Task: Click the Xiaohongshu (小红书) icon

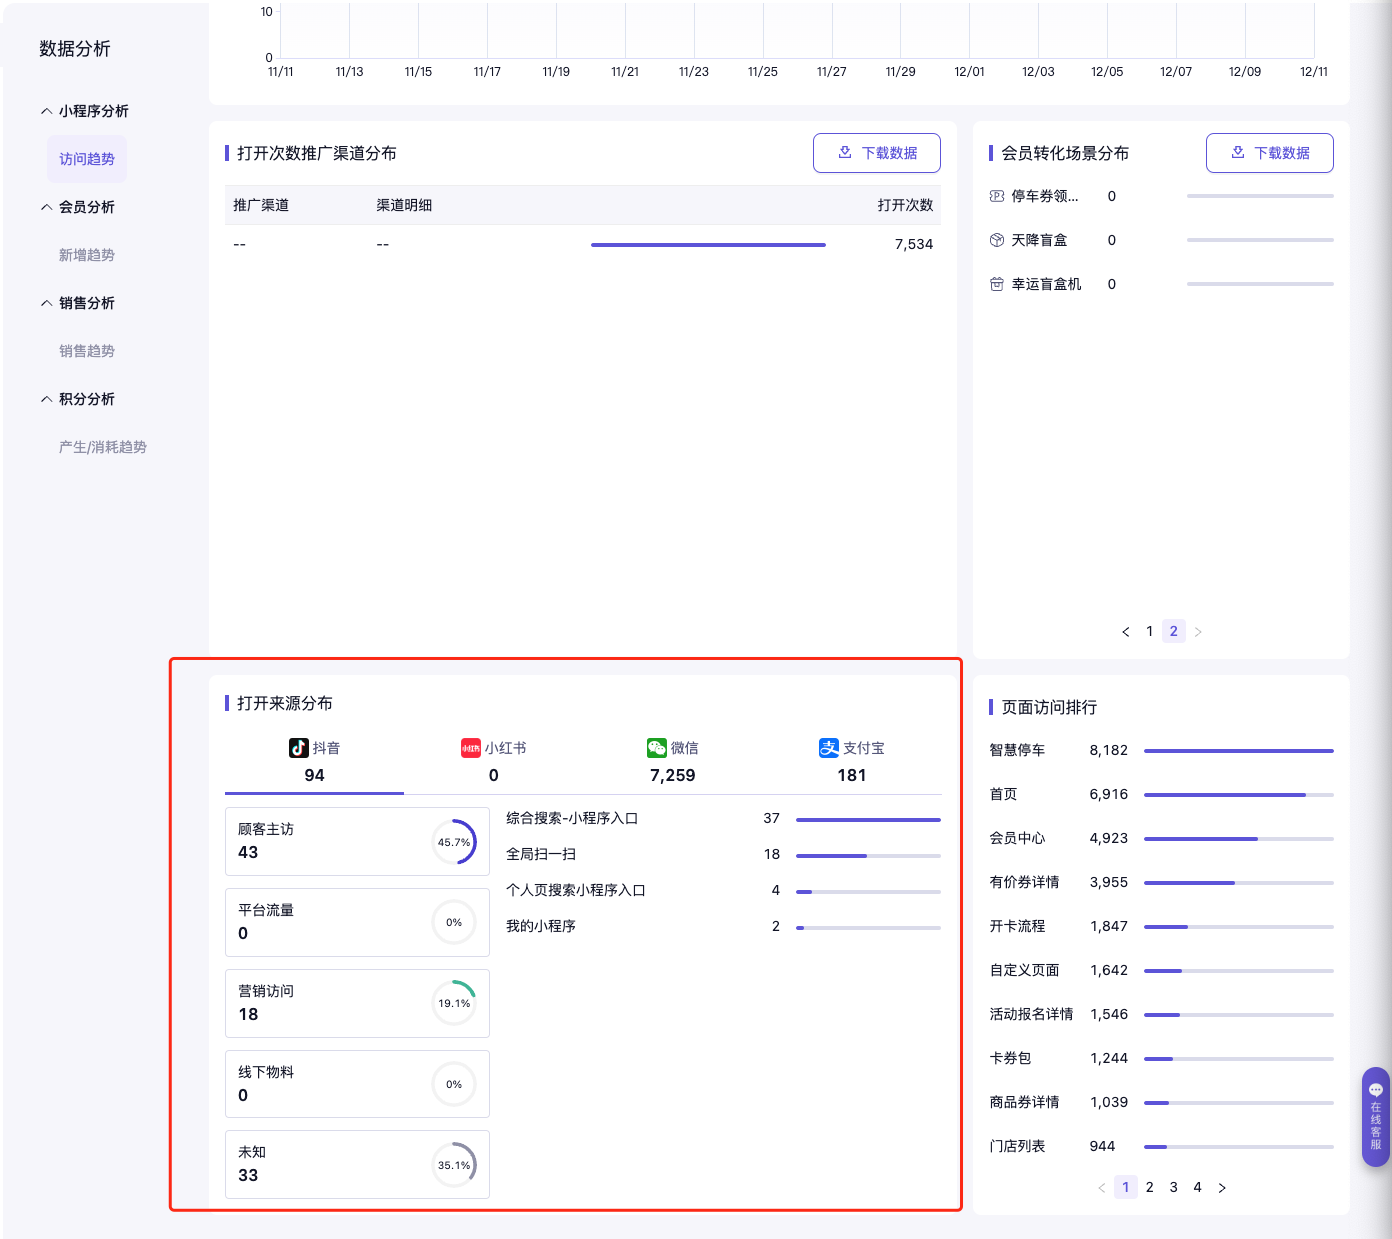Action: [470, 748]
